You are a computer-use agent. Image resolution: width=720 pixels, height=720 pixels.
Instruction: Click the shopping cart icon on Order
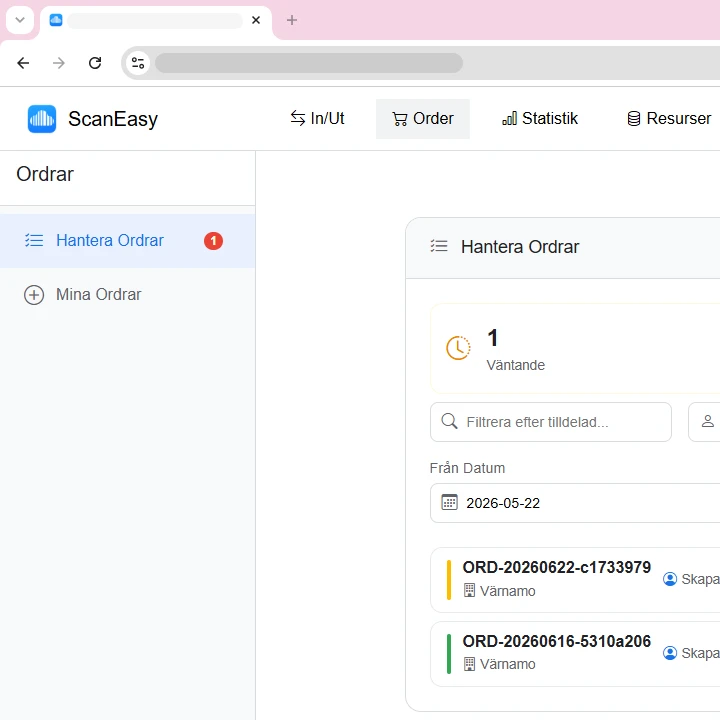[x=399, y=119]
